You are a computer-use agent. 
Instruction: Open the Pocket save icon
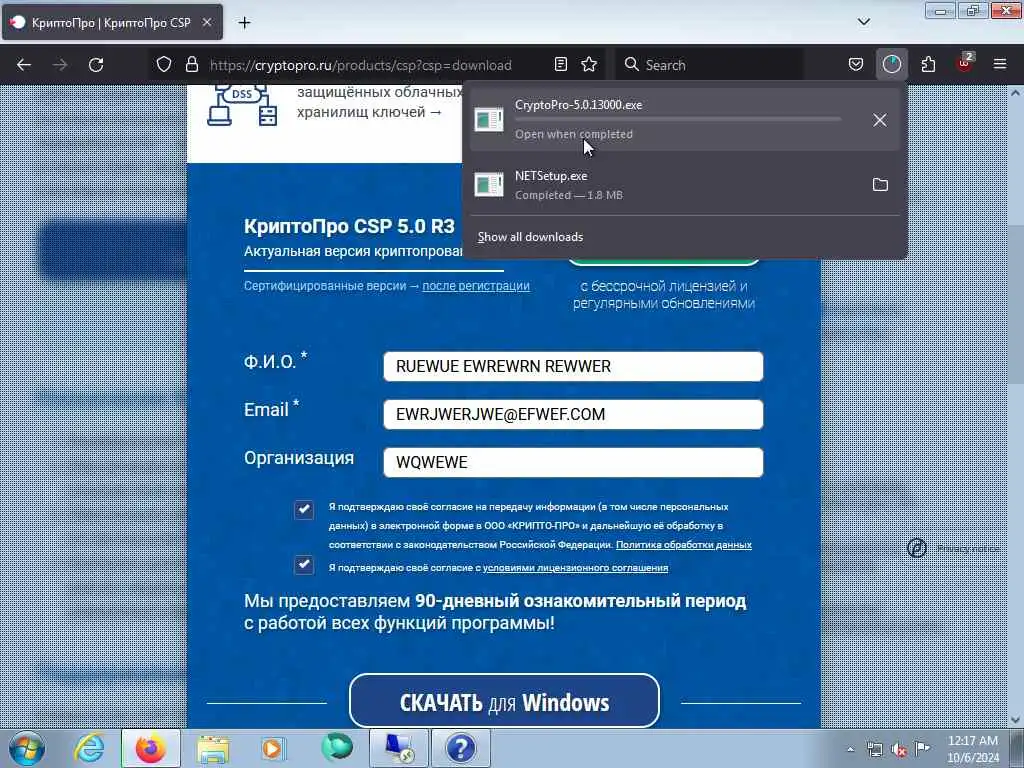856,64
